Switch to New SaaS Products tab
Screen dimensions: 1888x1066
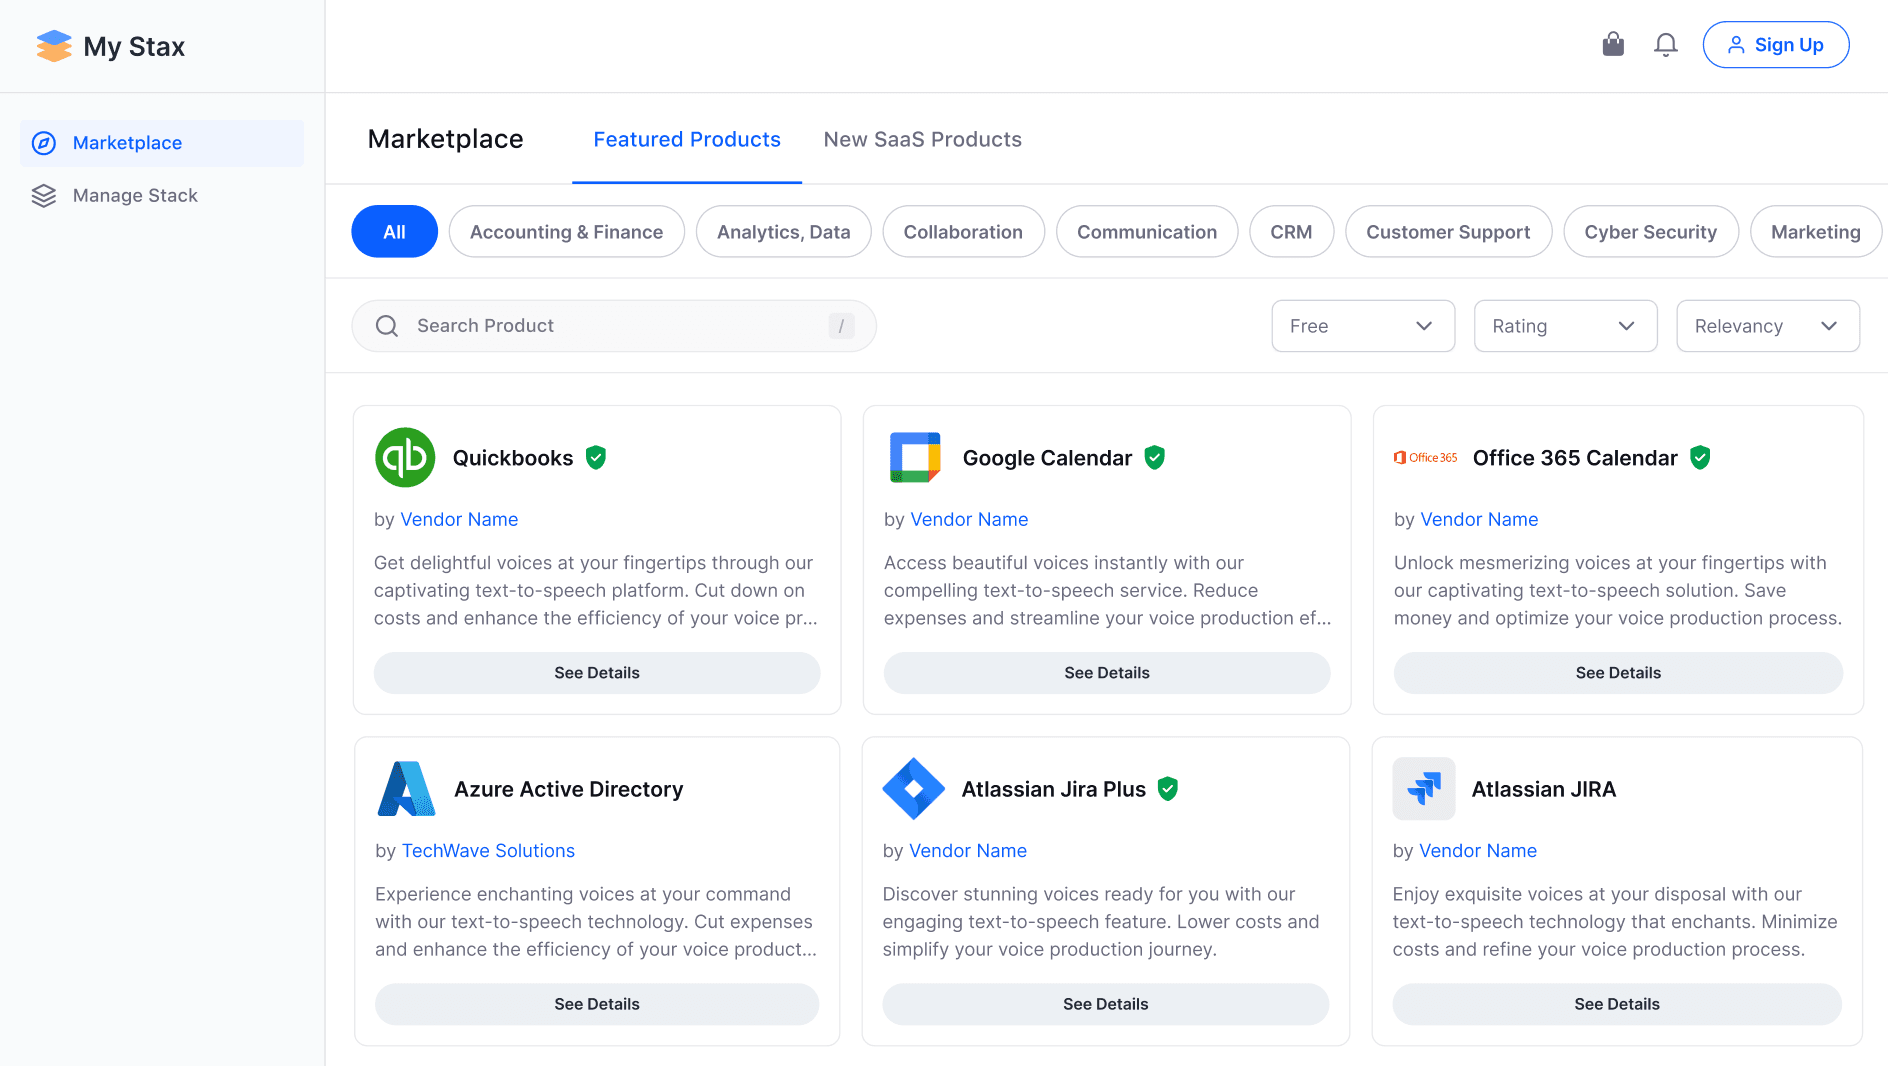pyautogui.click(x=923, y=140)
